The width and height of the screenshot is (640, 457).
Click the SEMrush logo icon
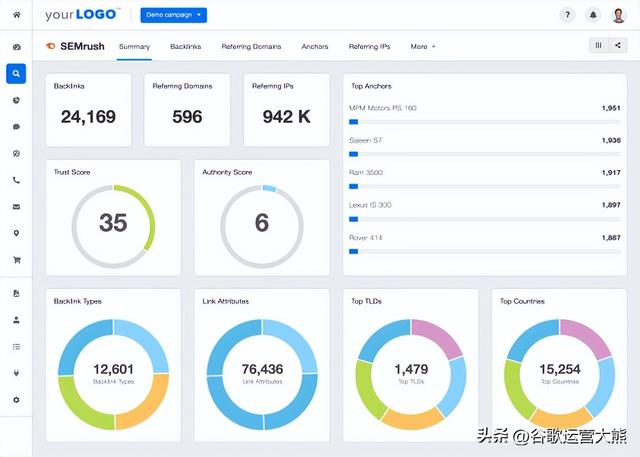[x=51, y=46]
